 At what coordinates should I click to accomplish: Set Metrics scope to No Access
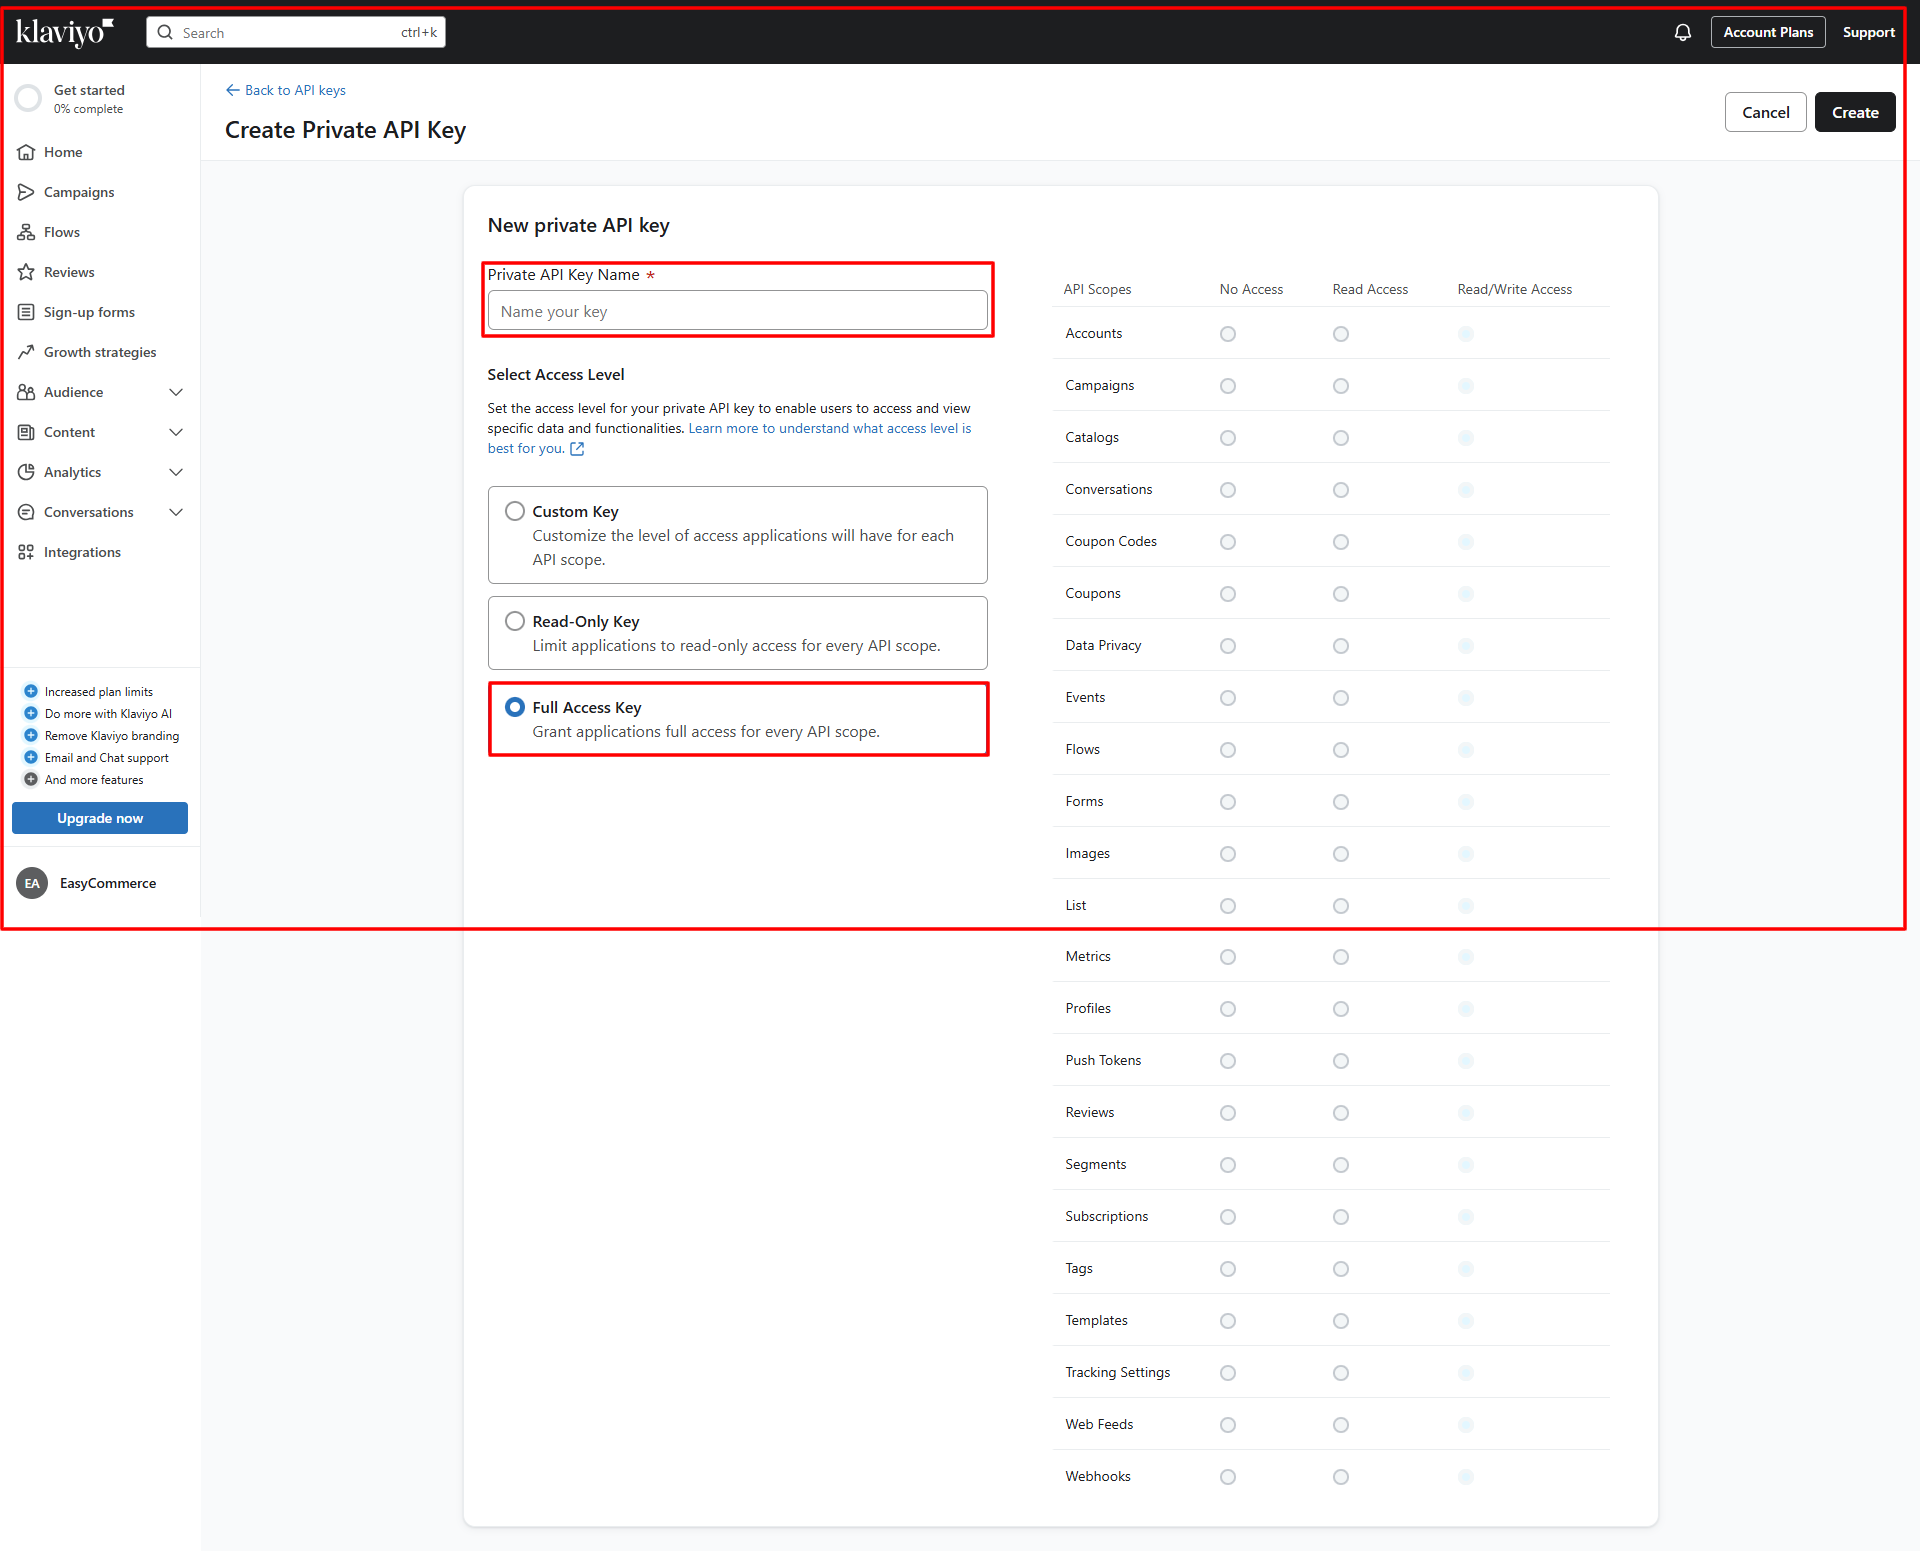(1228, 957)
